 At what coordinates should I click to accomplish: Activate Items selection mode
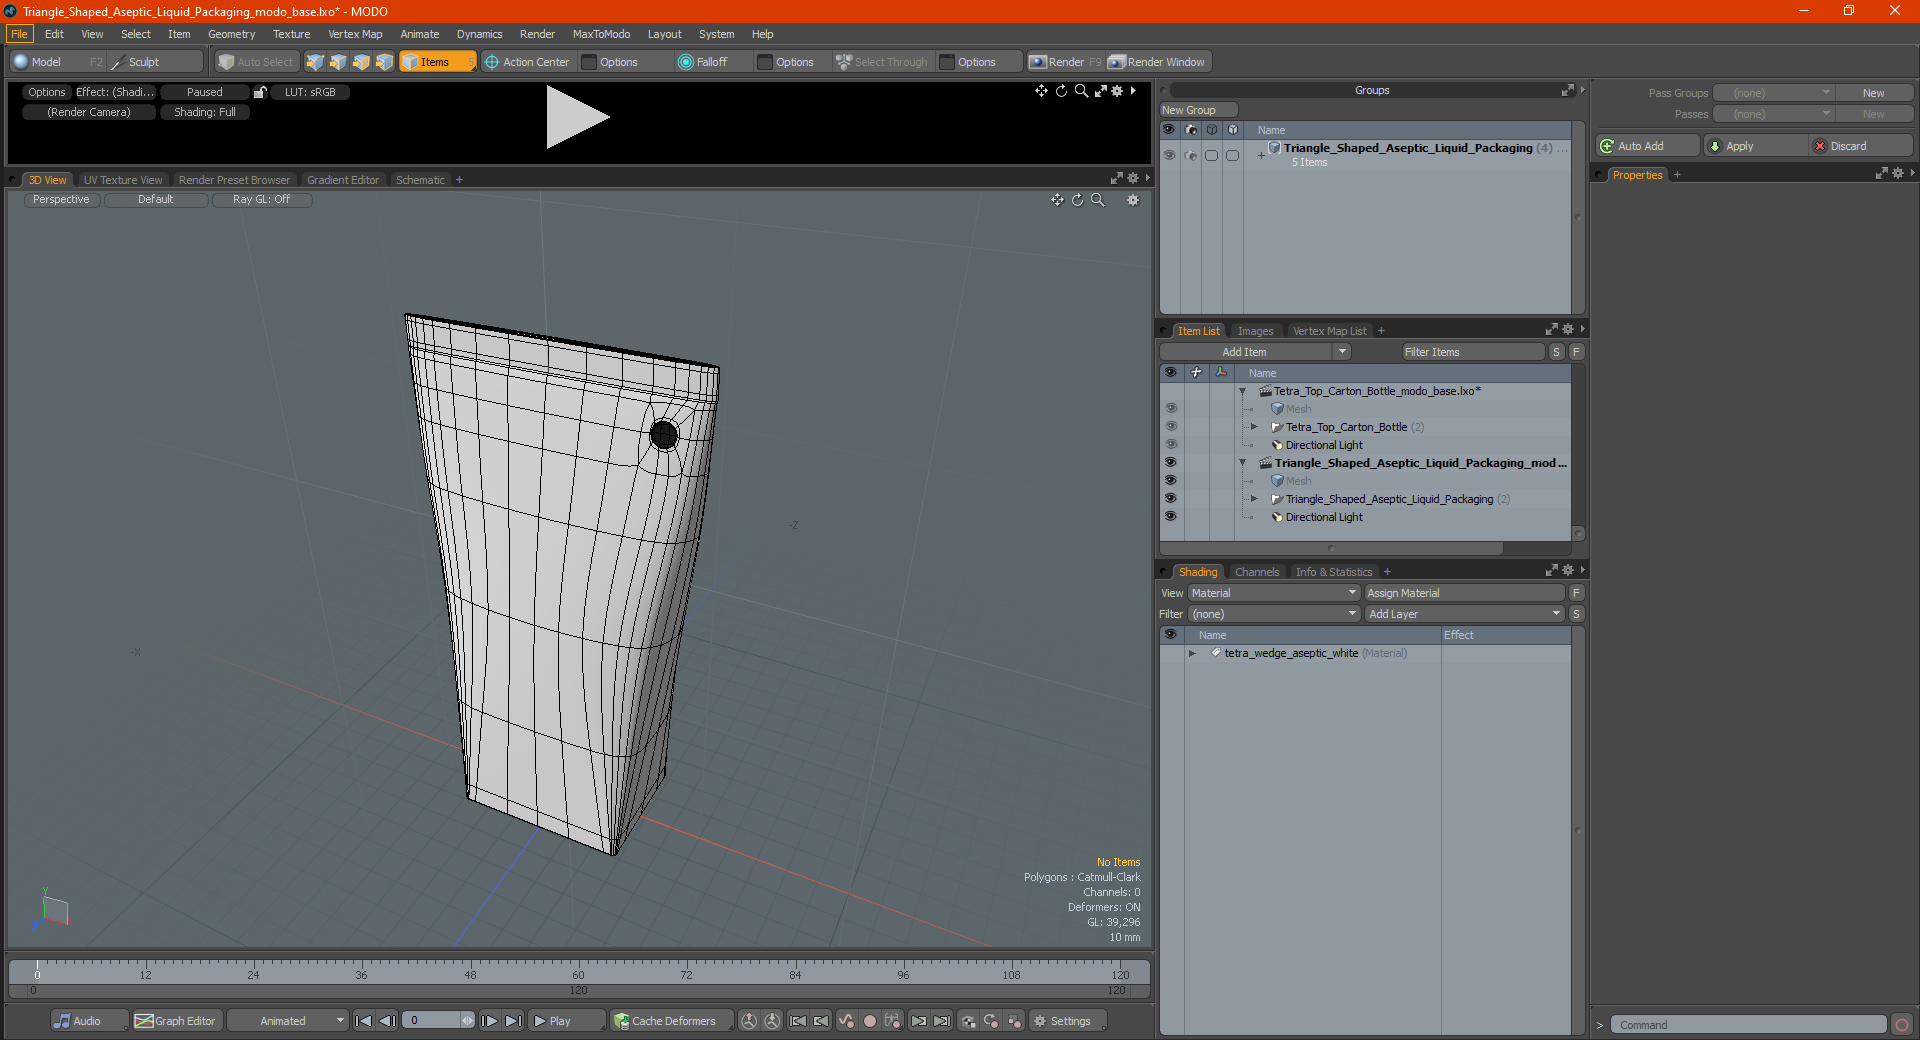[x=437, y=62]
